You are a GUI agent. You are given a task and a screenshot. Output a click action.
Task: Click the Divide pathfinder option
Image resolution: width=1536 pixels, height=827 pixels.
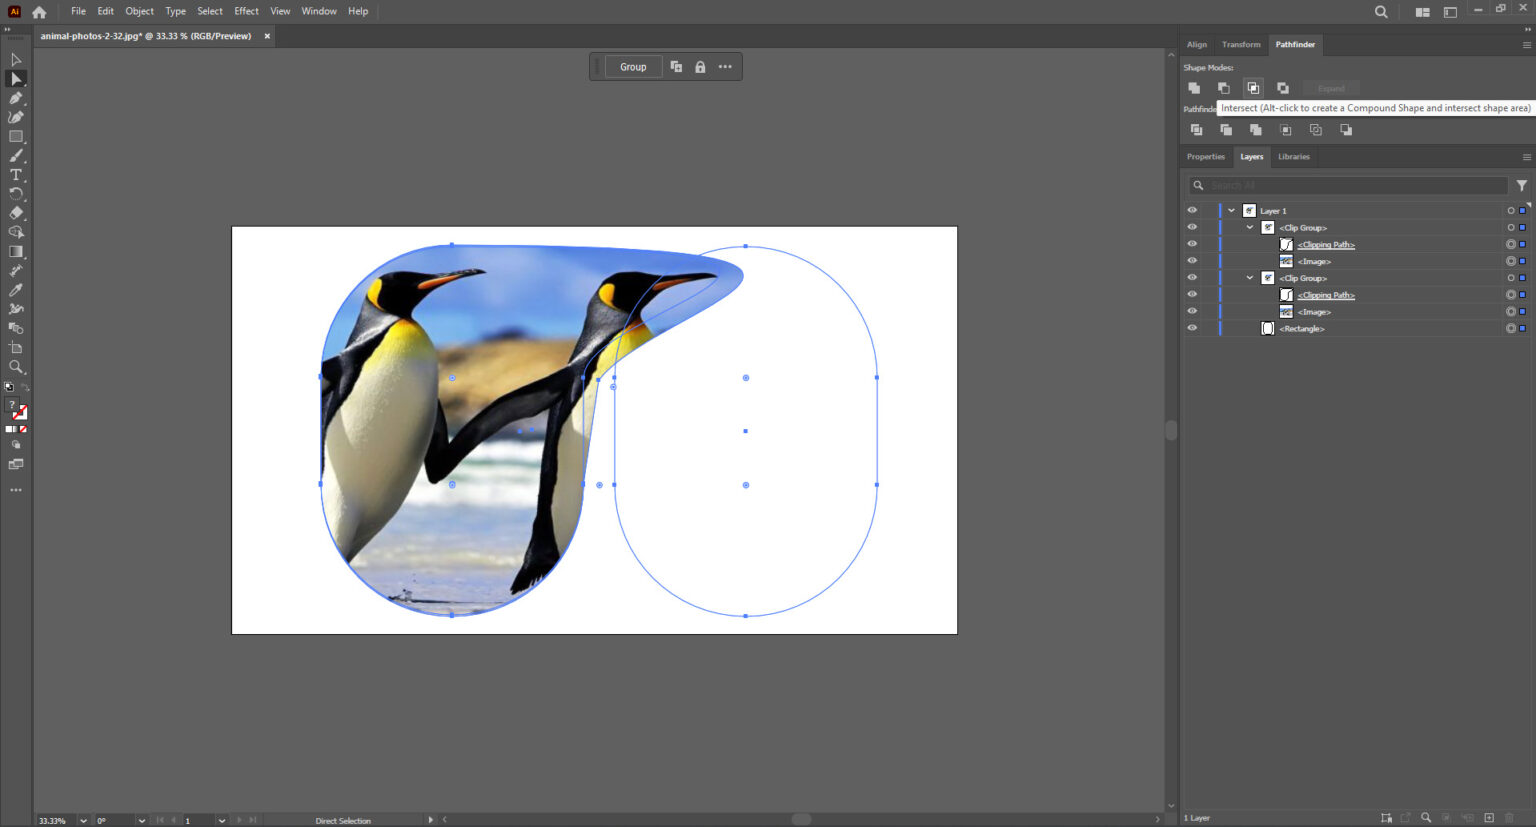[1196, 129]
